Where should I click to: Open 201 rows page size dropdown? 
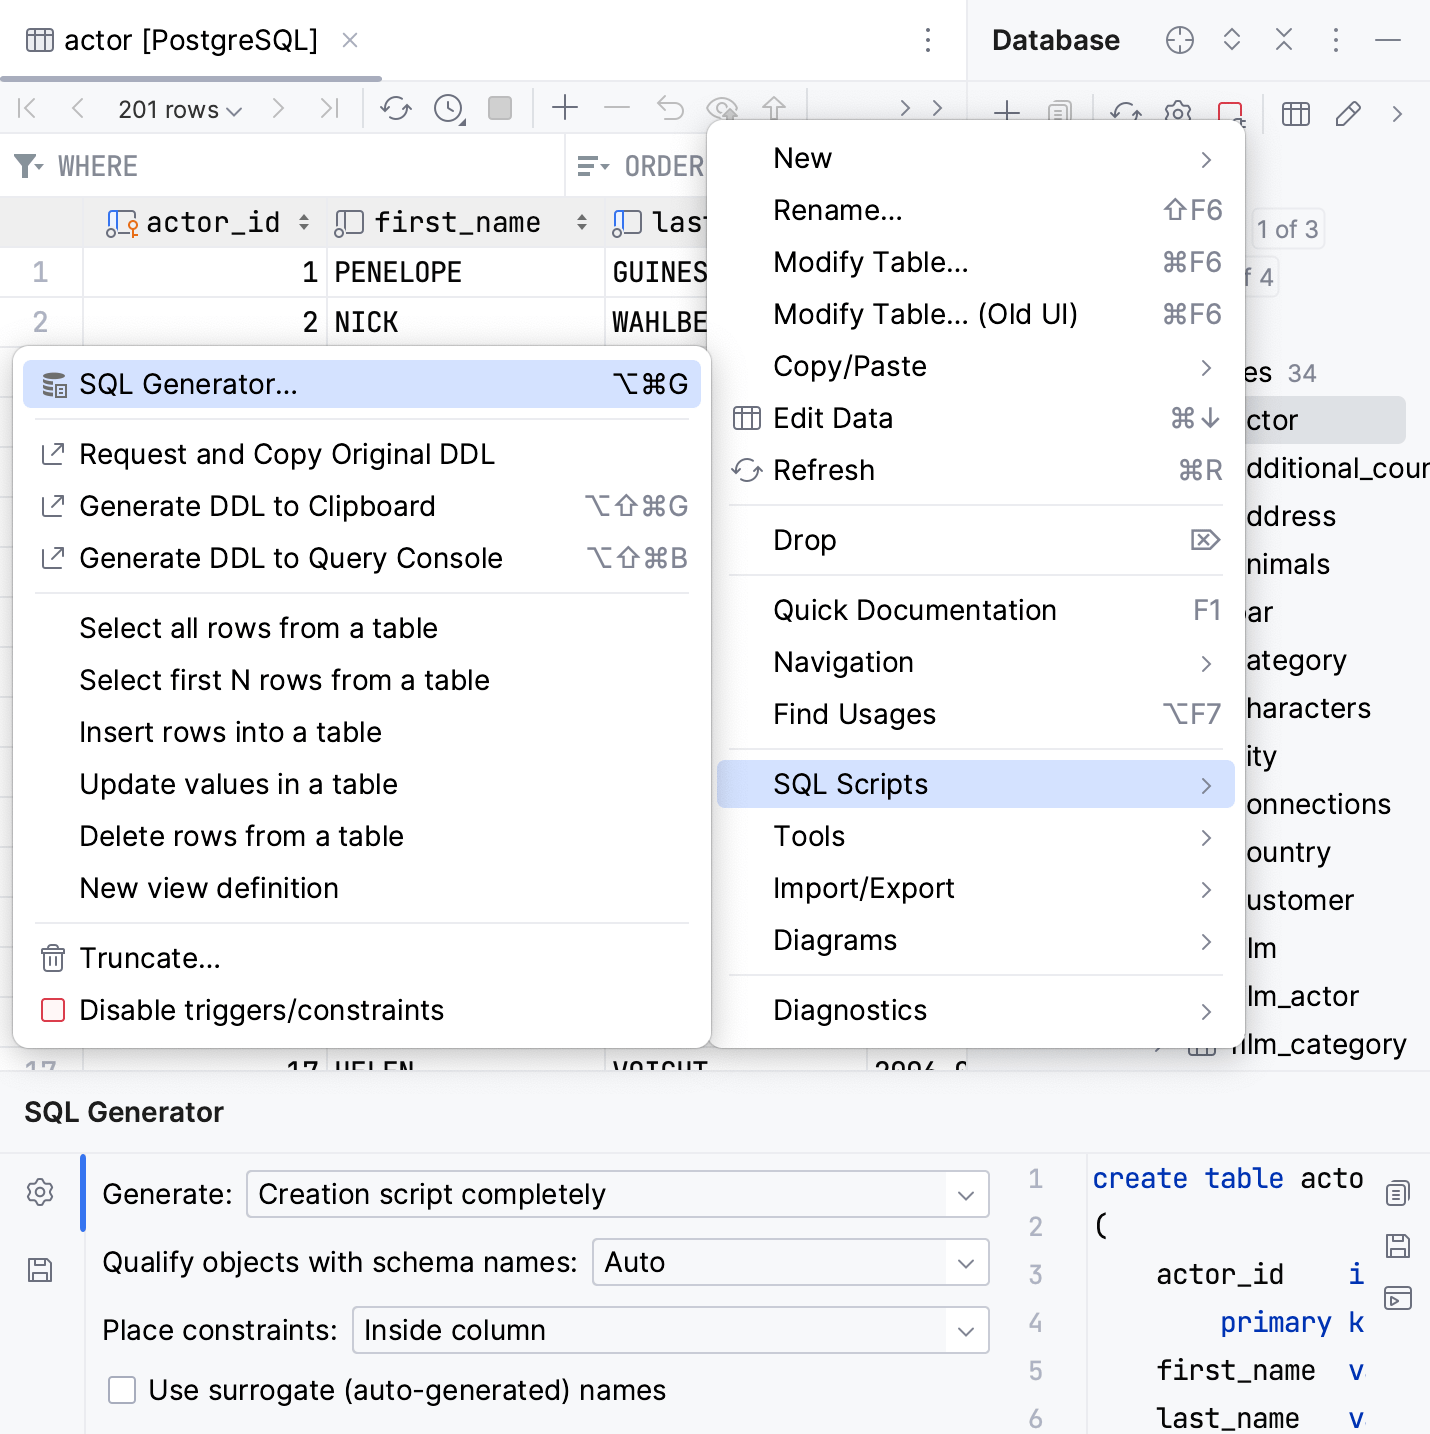pos(180,109)
